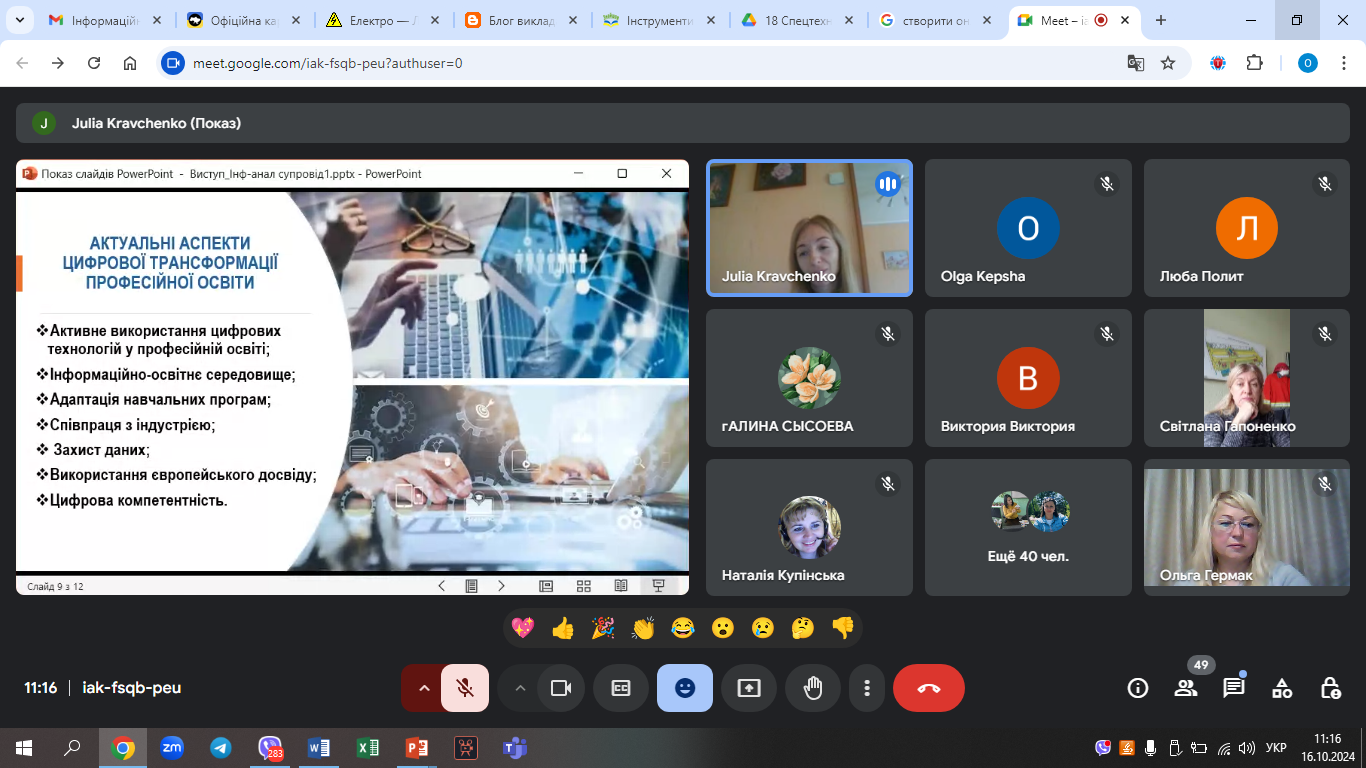
Task: Click the raise hand icon
Action: click(813, 688)
